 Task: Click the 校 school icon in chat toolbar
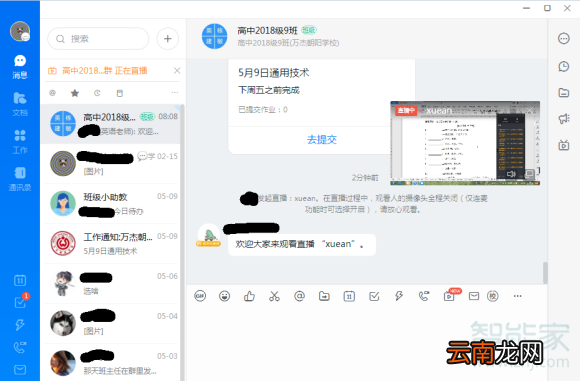pyautogui.click(x=492, y=296)
